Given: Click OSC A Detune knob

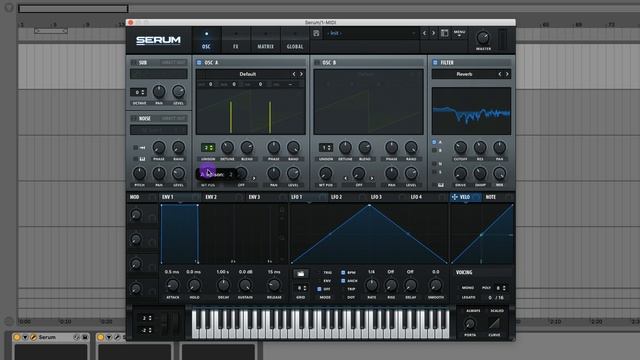Looking at the screenshot, I should pos(227,148).
